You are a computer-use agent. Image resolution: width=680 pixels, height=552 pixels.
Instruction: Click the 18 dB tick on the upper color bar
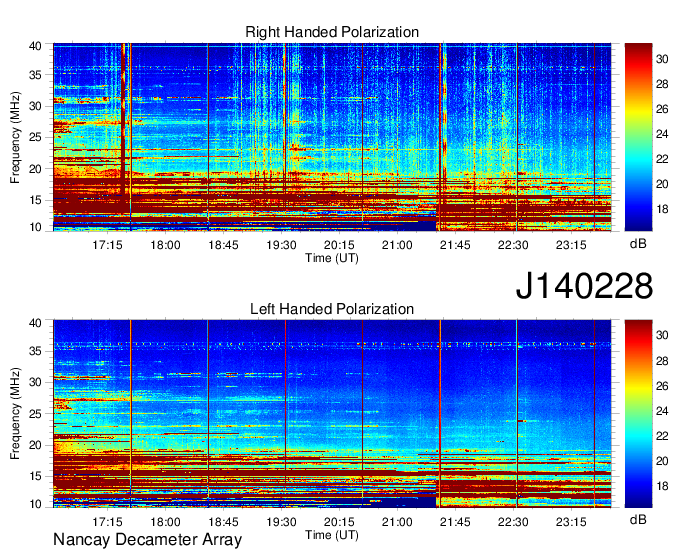point(662,209)
